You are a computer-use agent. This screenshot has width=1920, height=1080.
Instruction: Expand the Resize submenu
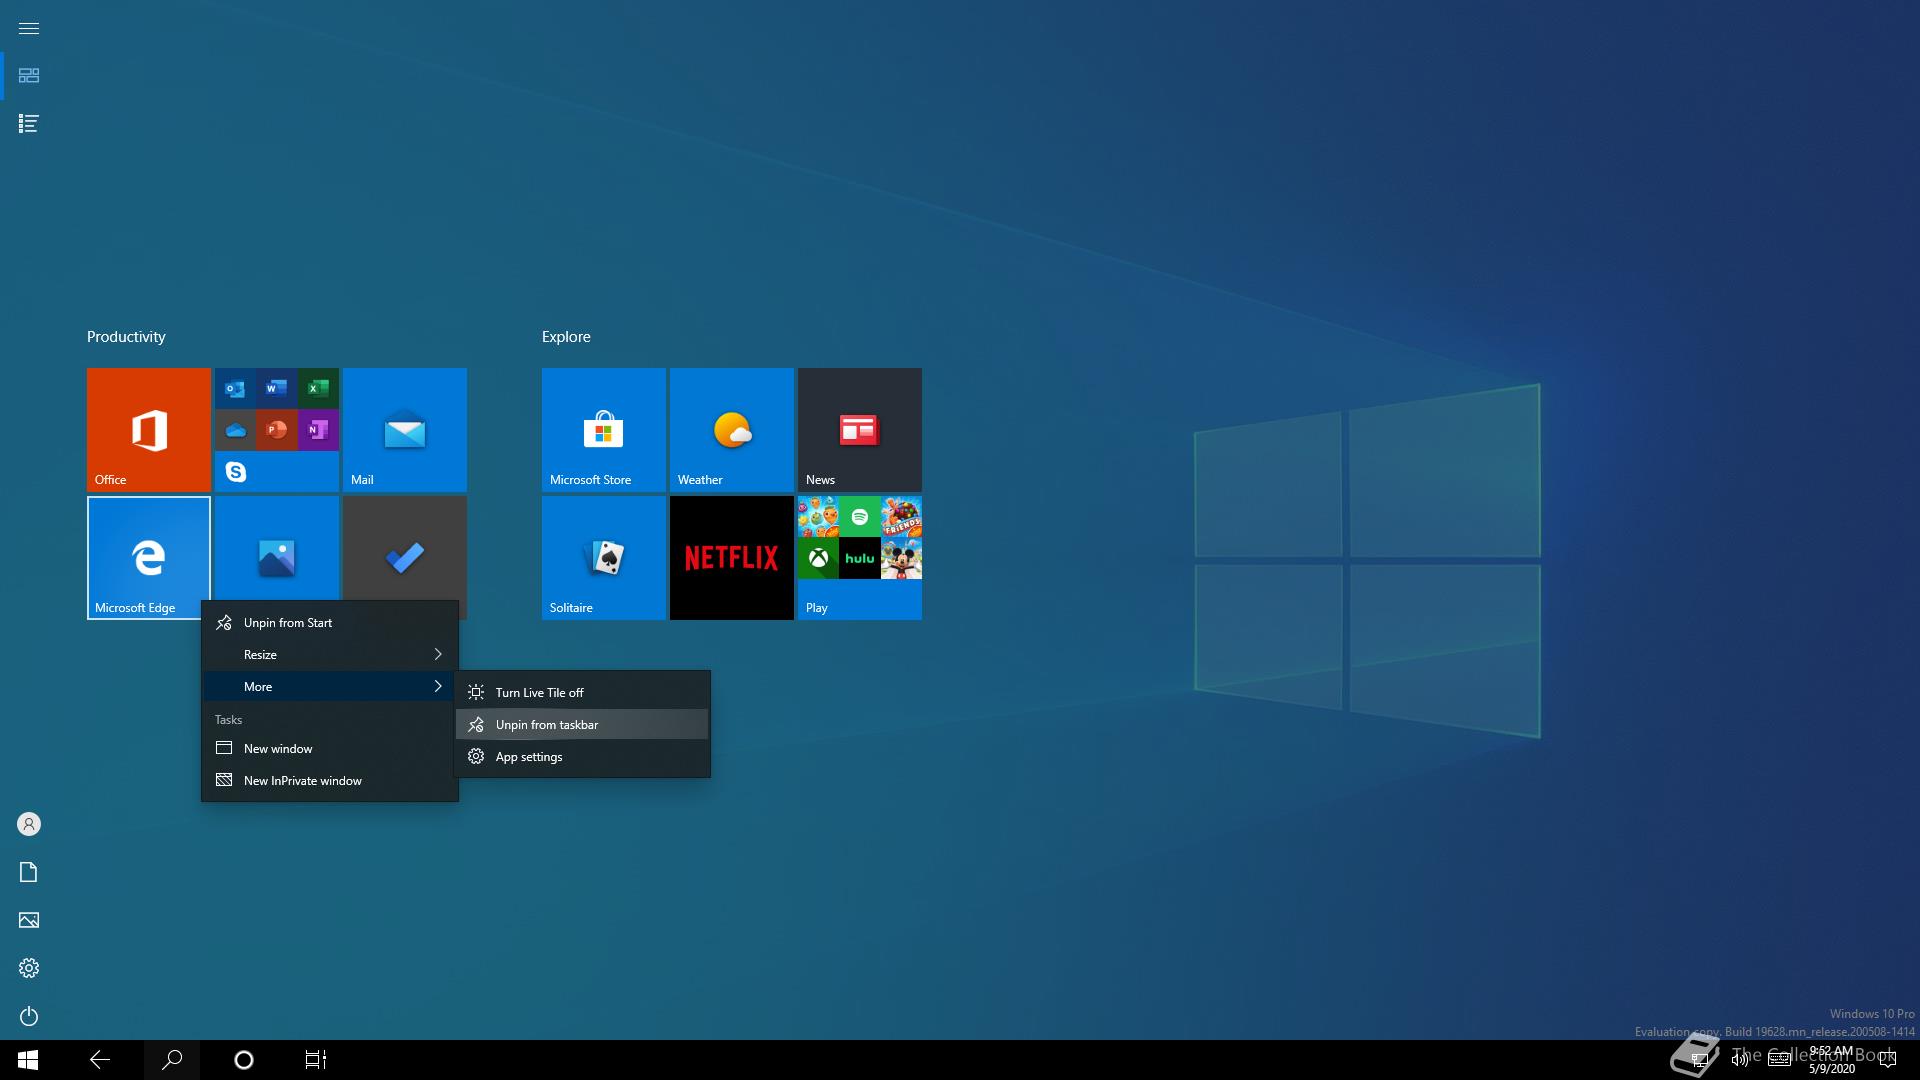pyautogui.click(x=329, y=654)
